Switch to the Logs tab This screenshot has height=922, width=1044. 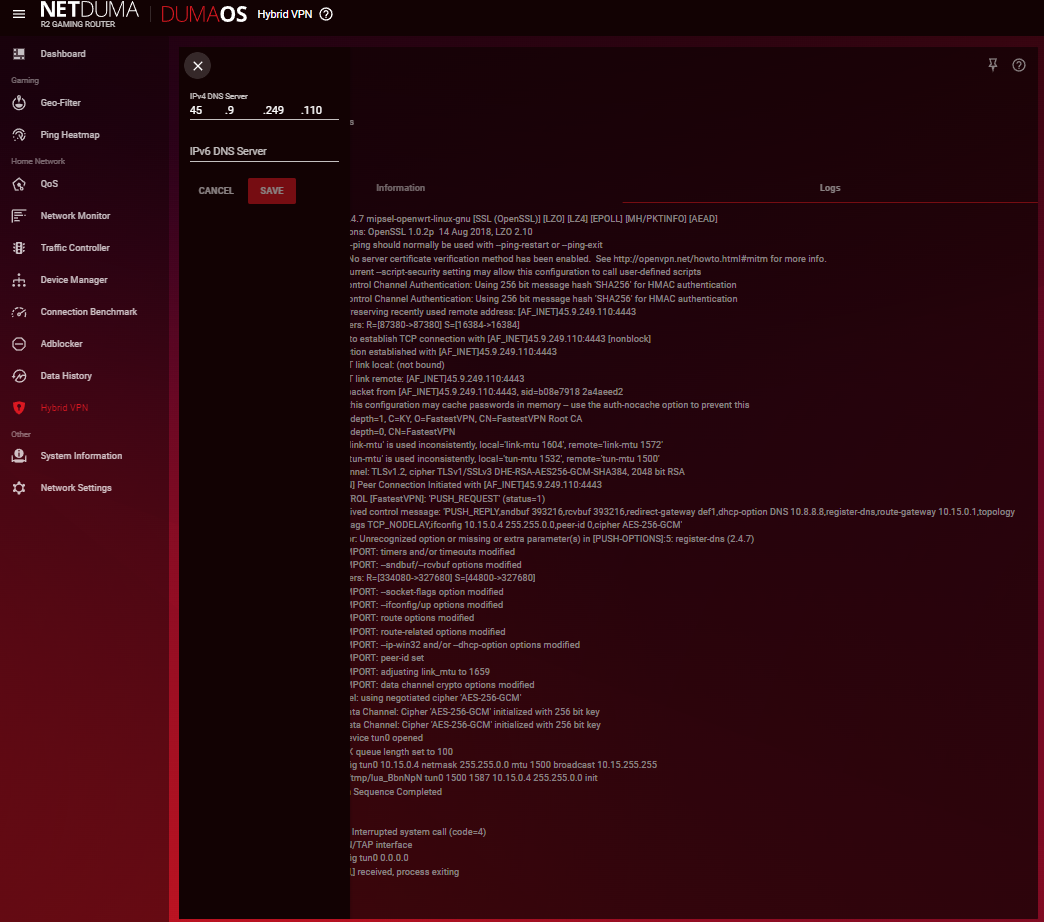click(x=829, y=188)
